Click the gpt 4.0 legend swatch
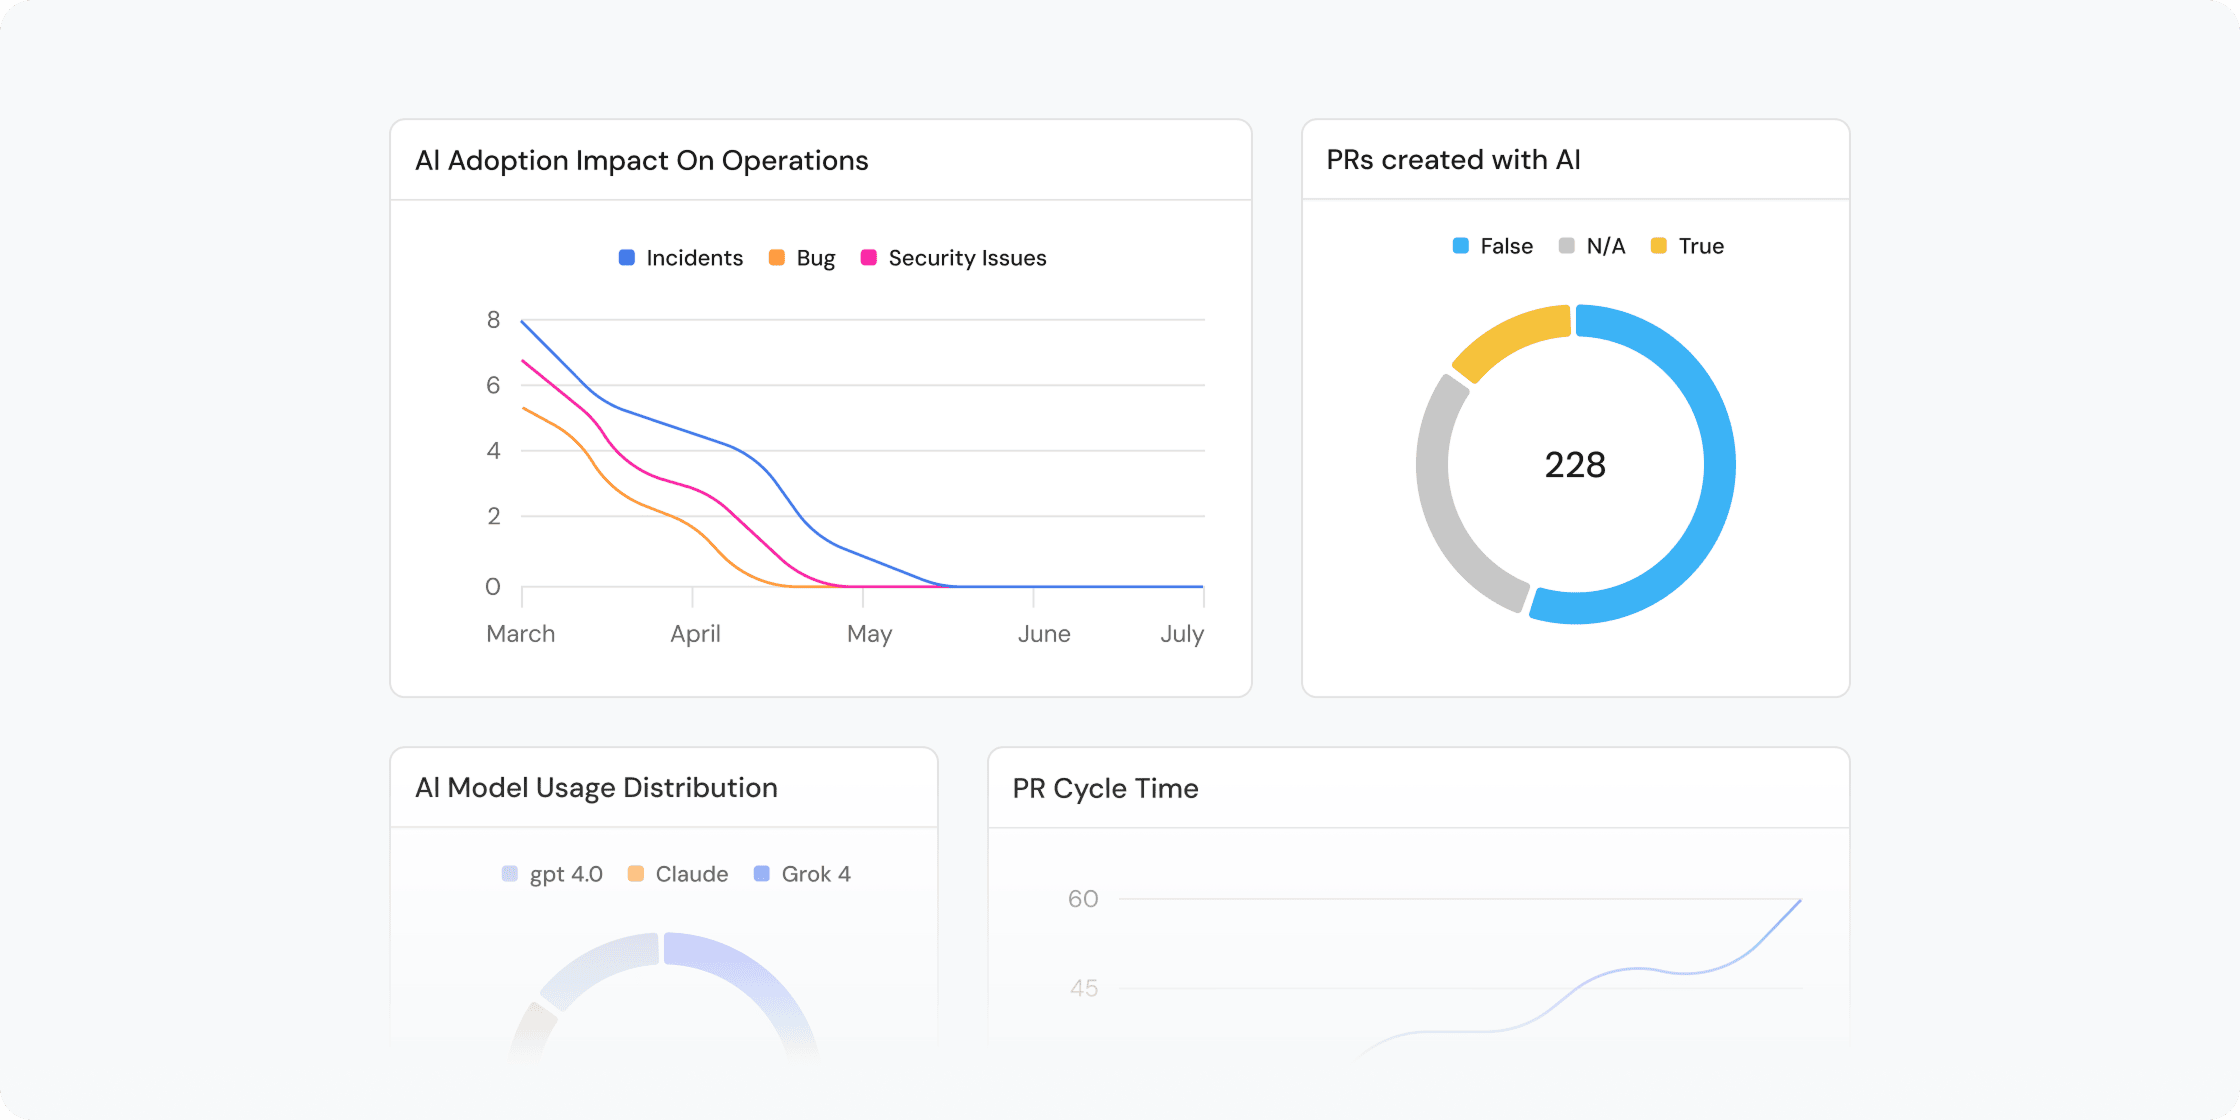This screenshot has height=1120, width=2240. pyautogui.click(x=510, y=874)
